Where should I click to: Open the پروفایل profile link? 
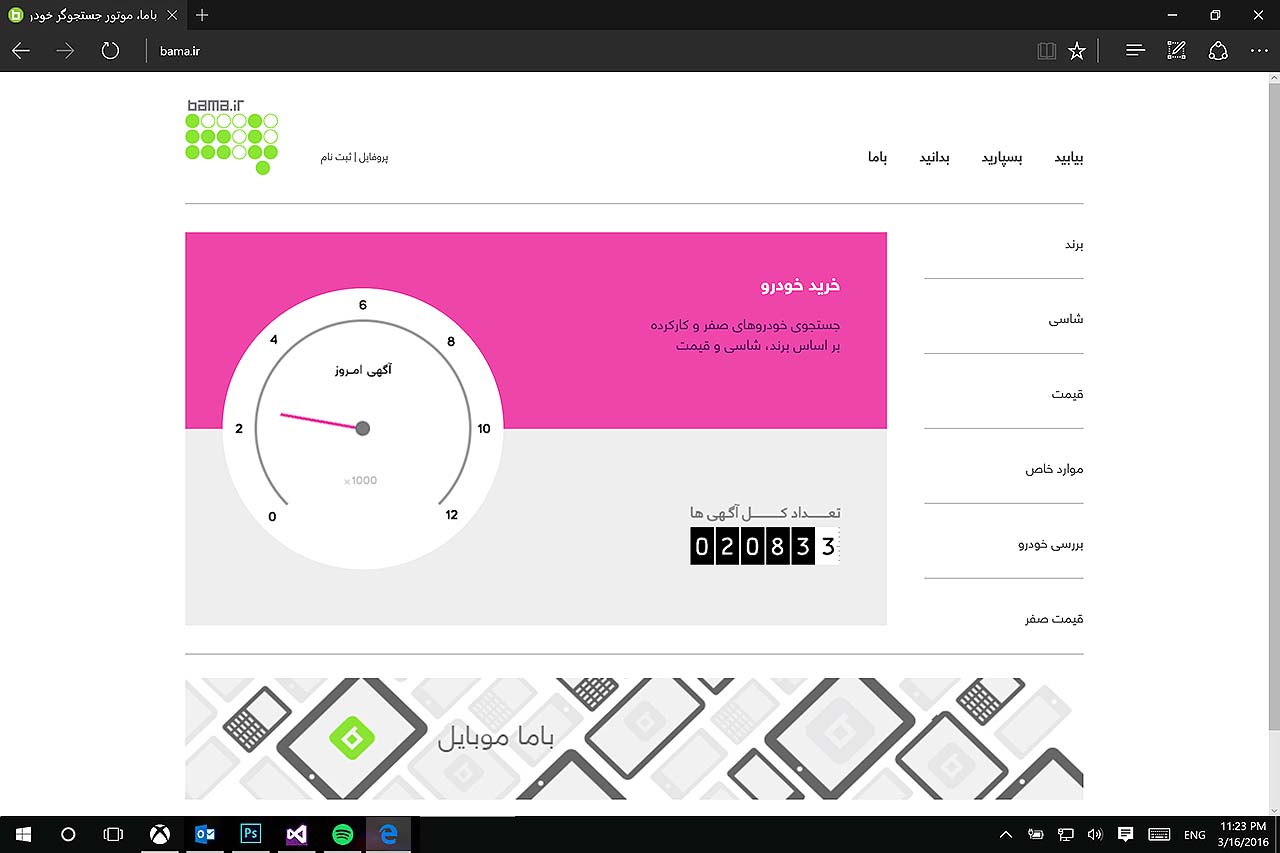coord(373,158)
